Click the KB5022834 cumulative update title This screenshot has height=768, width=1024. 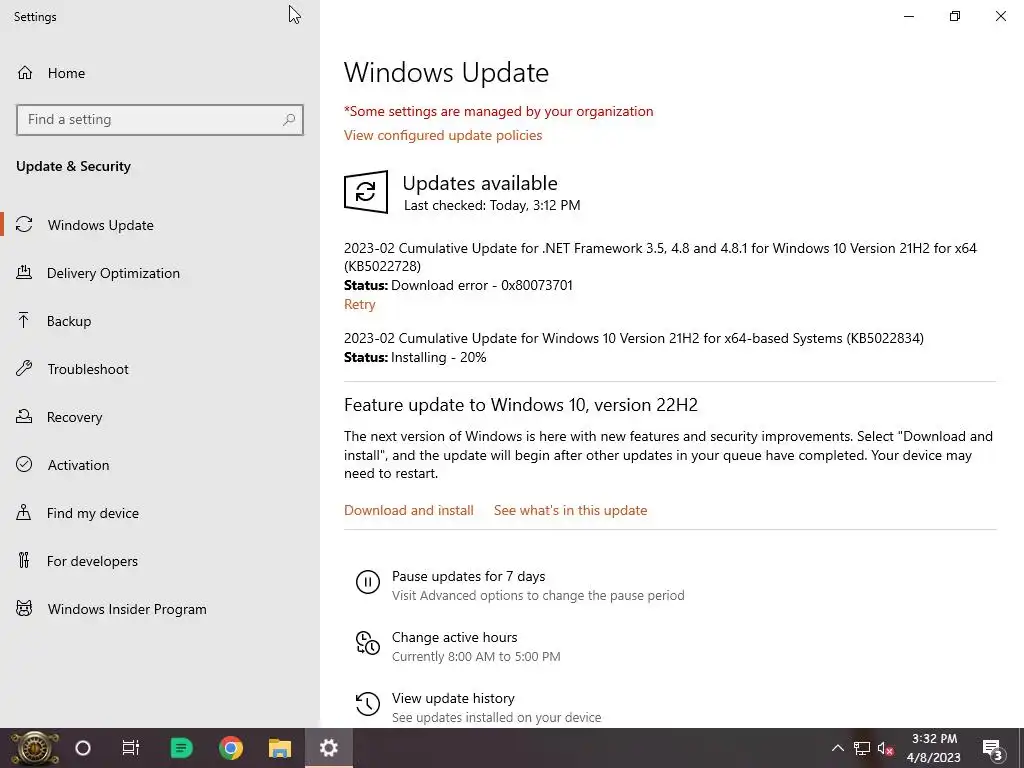coord(633,338)
